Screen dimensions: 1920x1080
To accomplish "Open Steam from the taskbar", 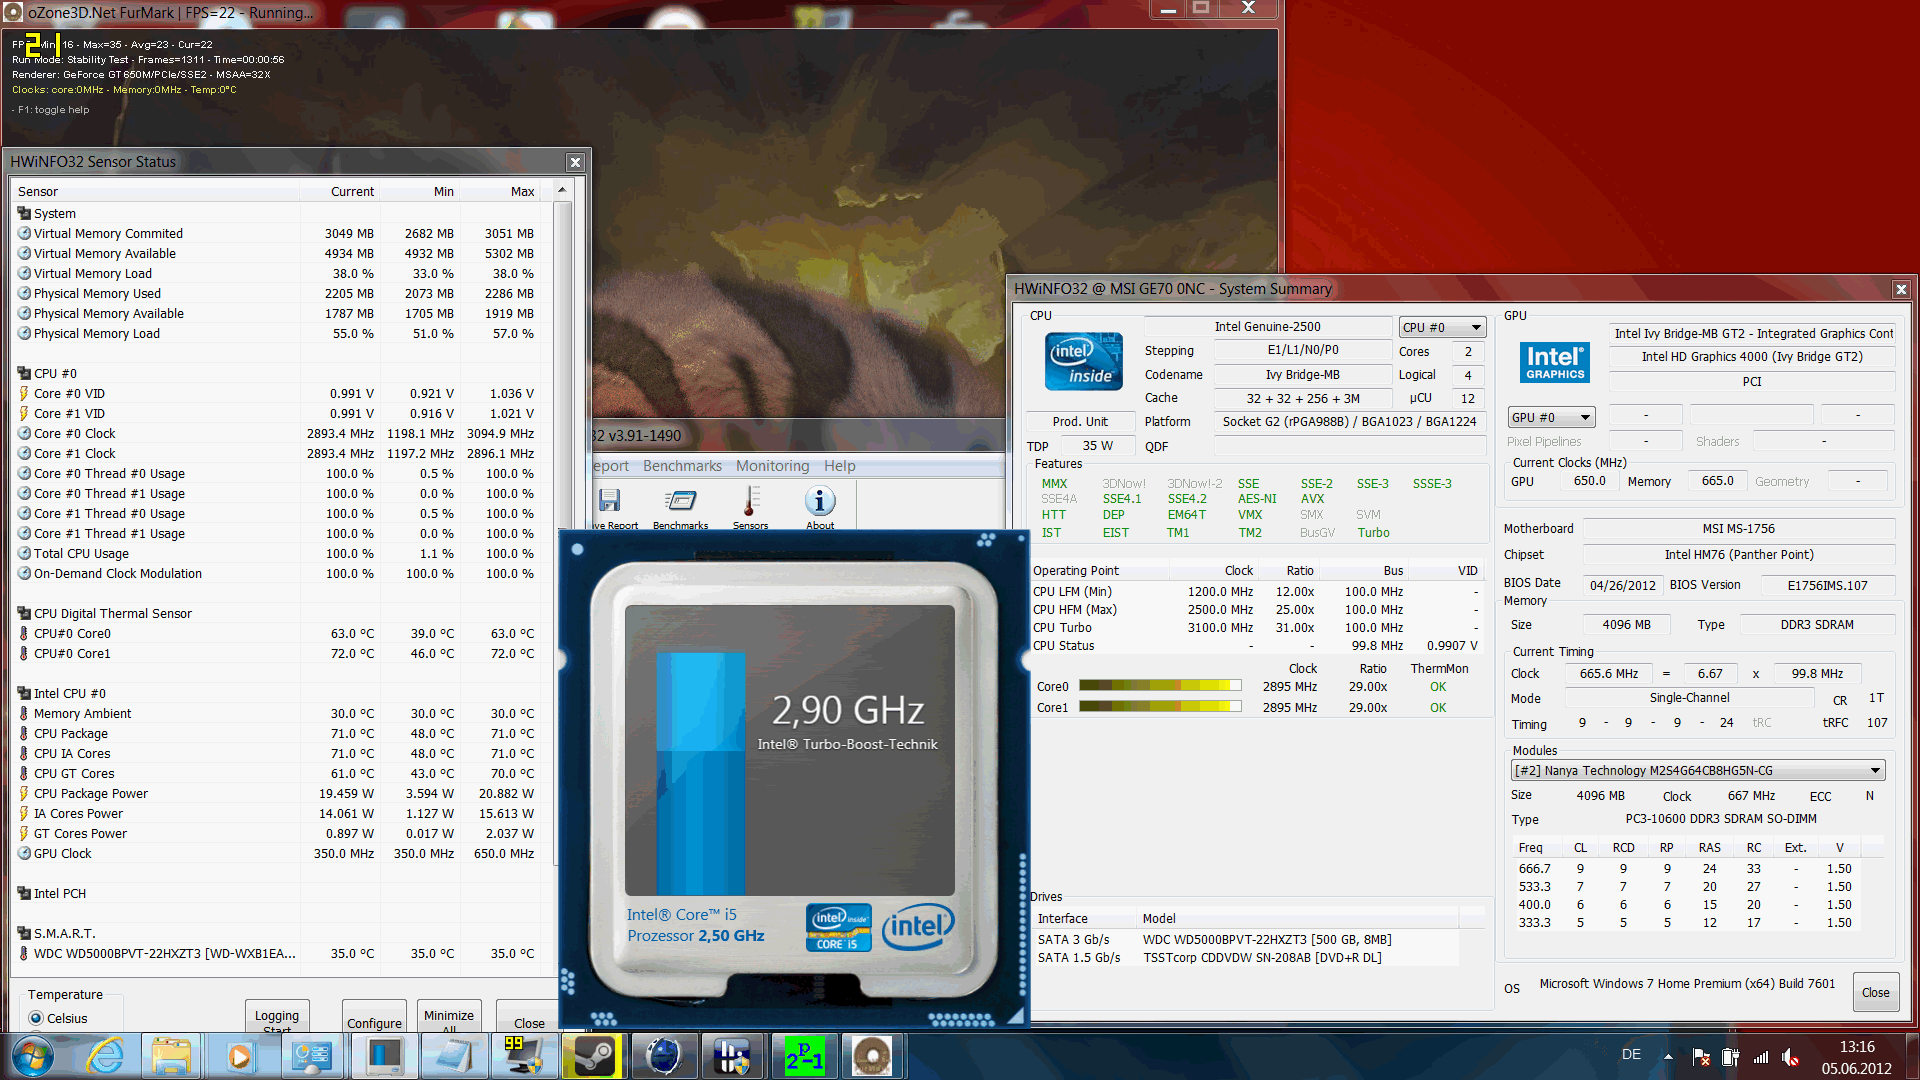I will pos(593,1056).
